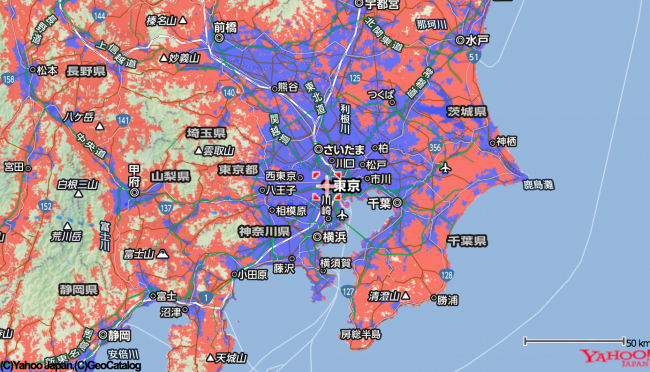
Task: Click the Yahoo Japan GeoCatalog copyright text
Action: [x=70, y=366]
